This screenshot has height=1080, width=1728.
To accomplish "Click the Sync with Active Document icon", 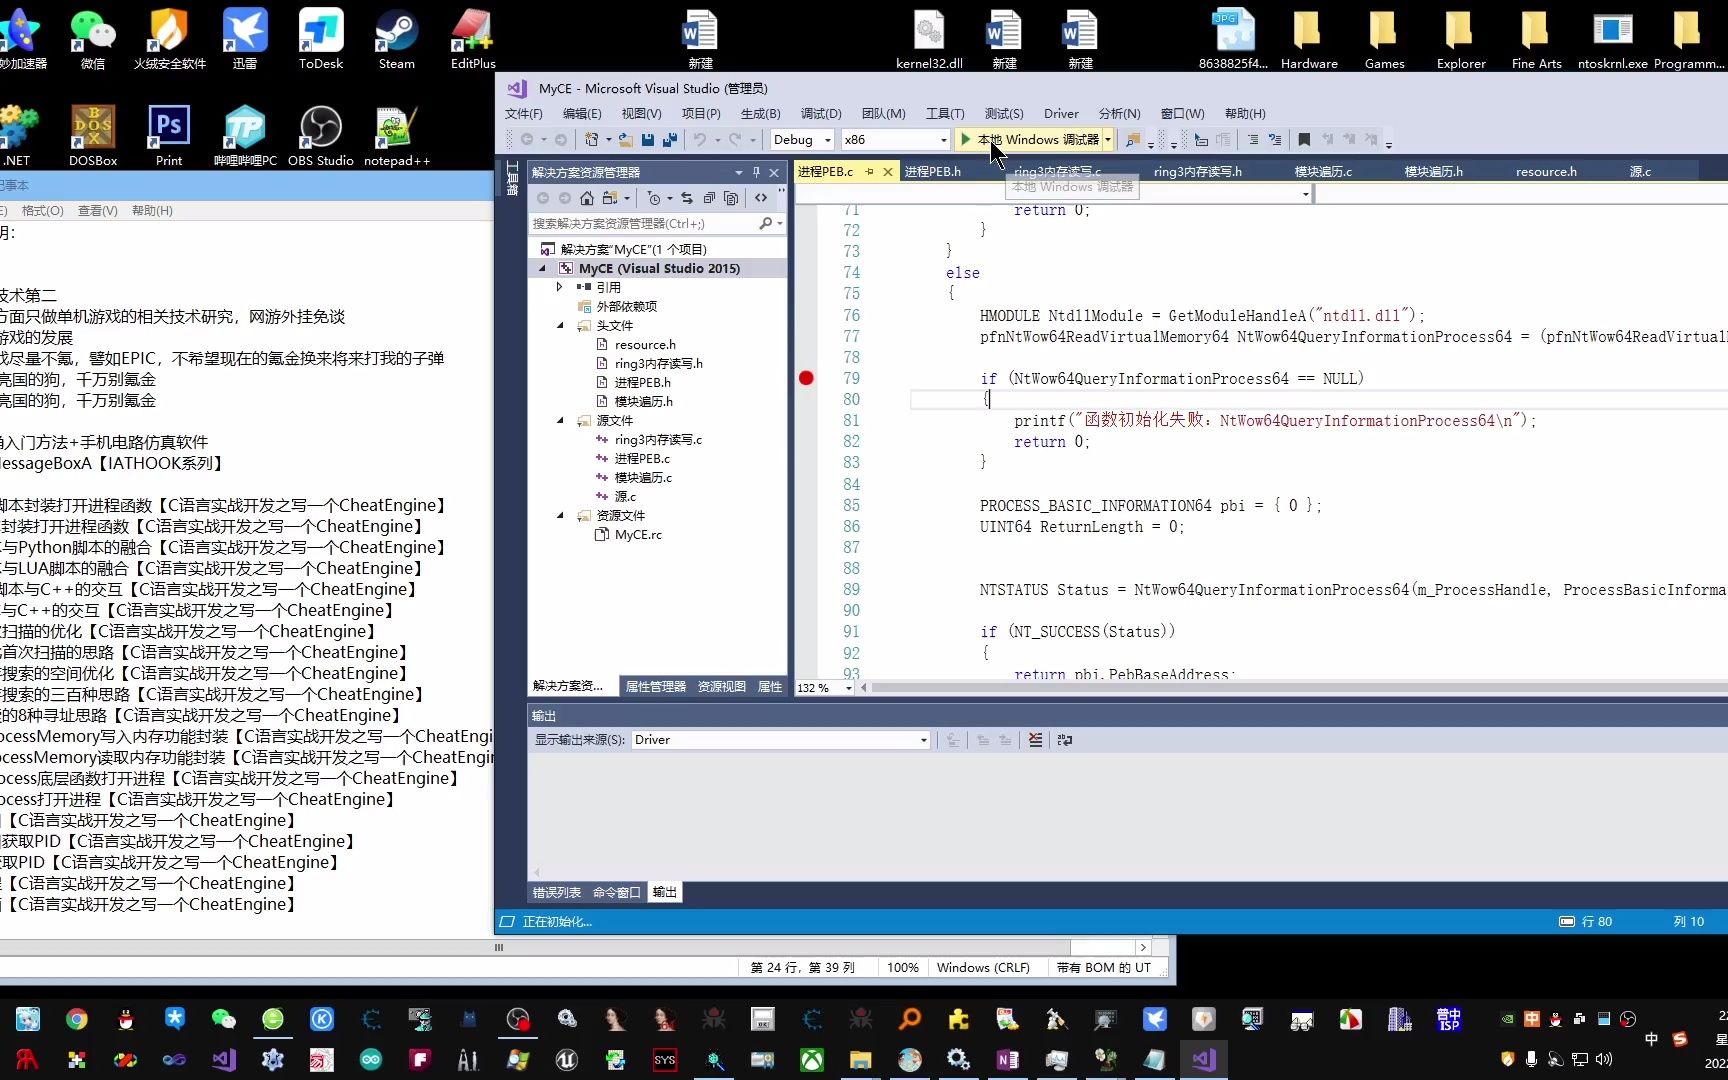I will tap(687, 198).
